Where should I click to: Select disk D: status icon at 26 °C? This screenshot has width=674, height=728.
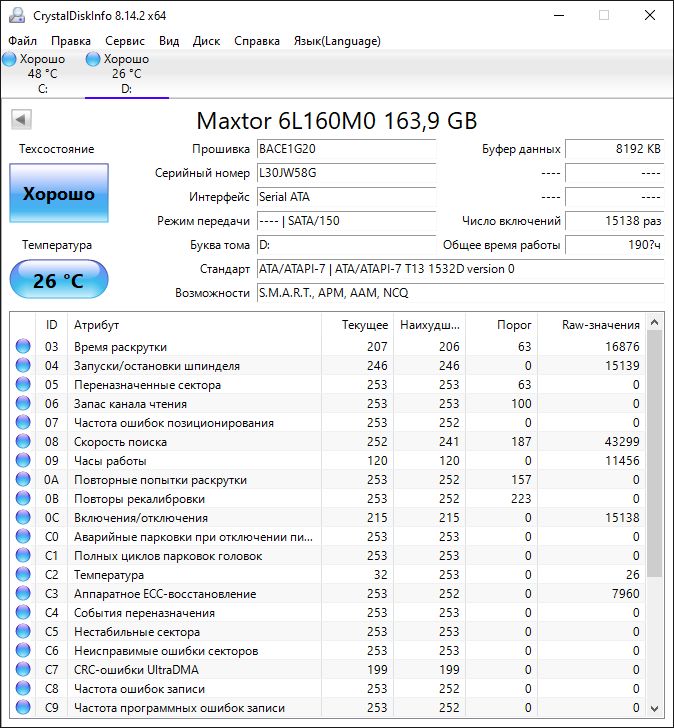point(94,60)
